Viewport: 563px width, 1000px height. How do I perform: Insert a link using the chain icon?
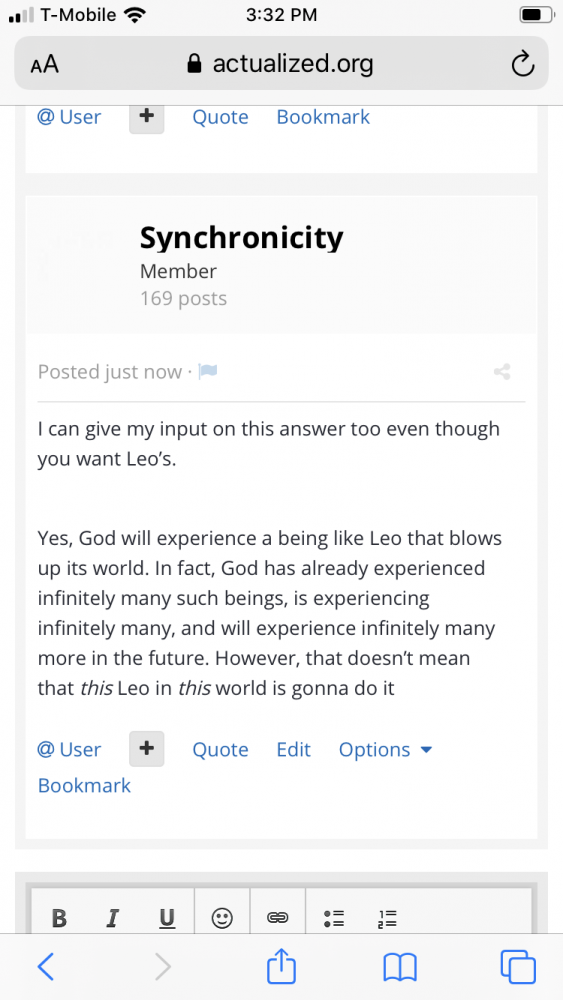(x=277, y=918)
